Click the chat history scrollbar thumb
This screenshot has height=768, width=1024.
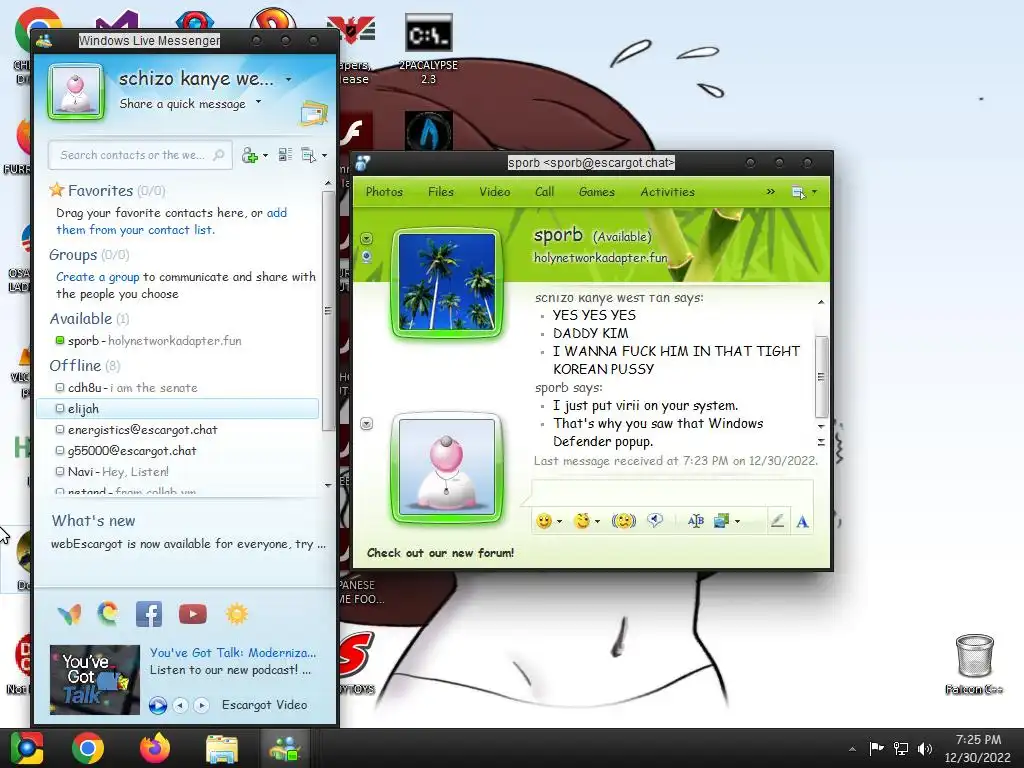click(821, 377)
